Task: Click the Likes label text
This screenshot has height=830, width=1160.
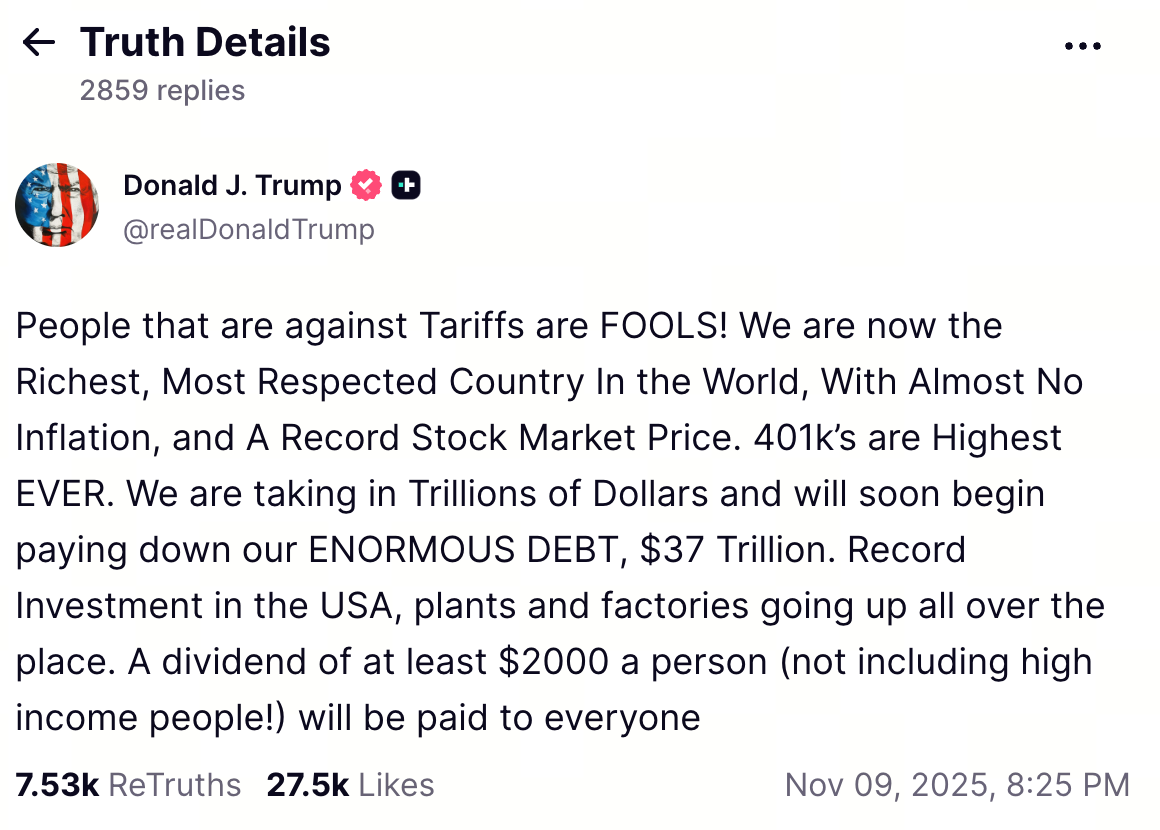Action: point(396,785)
